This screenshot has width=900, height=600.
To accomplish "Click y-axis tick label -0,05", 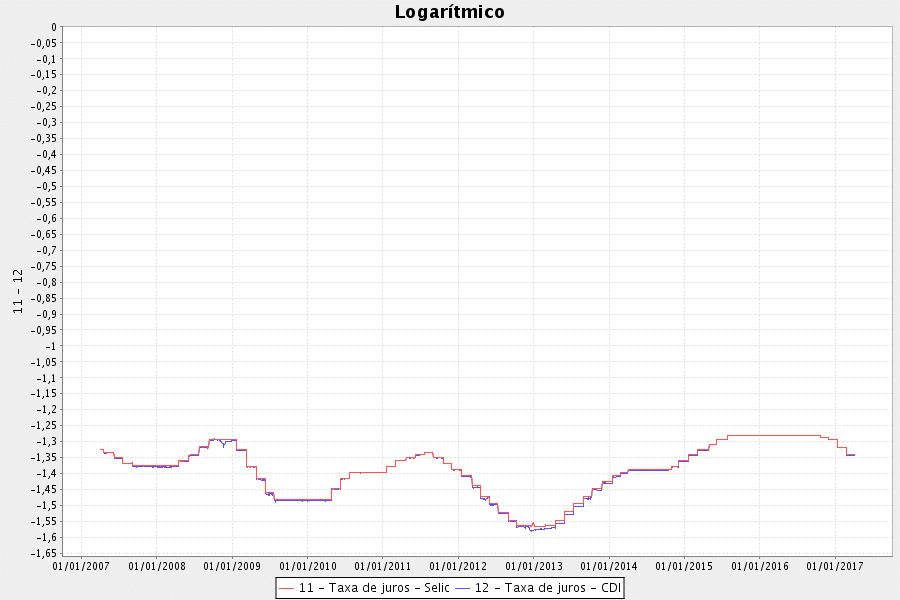I will (x=44, y=43).
